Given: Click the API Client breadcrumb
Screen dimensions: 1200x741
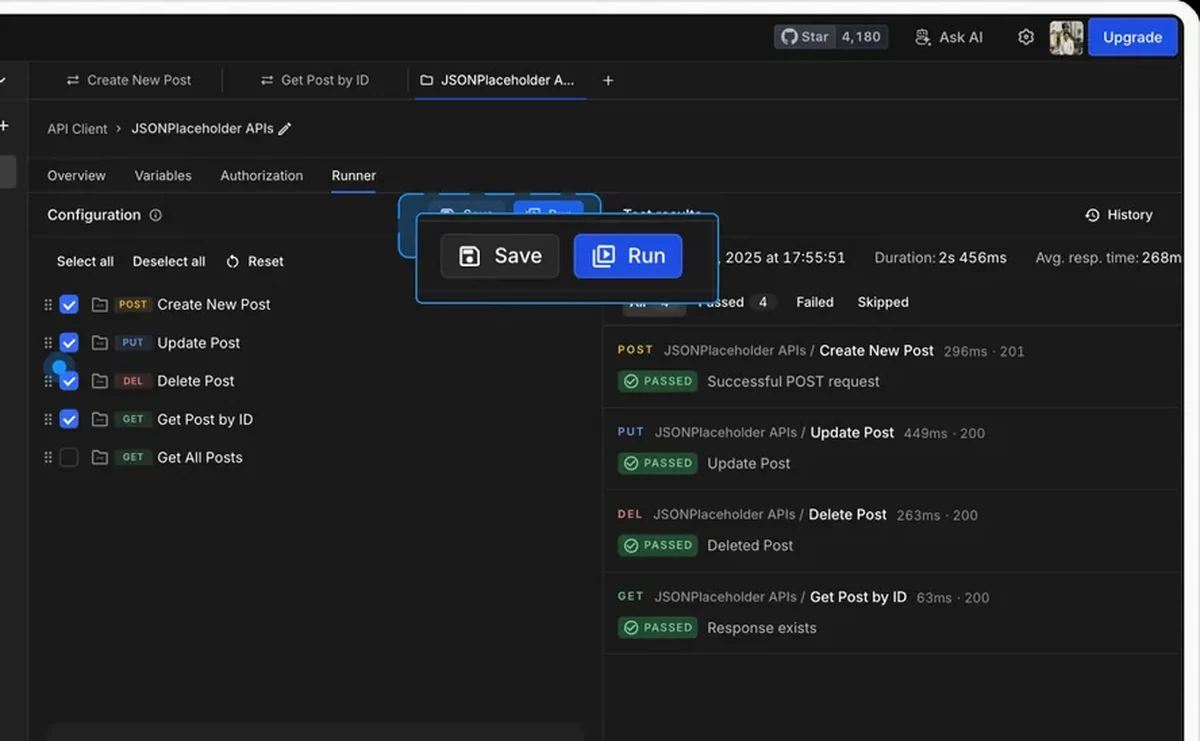Looking at the screenshot, I should click(x=77, y=129).
